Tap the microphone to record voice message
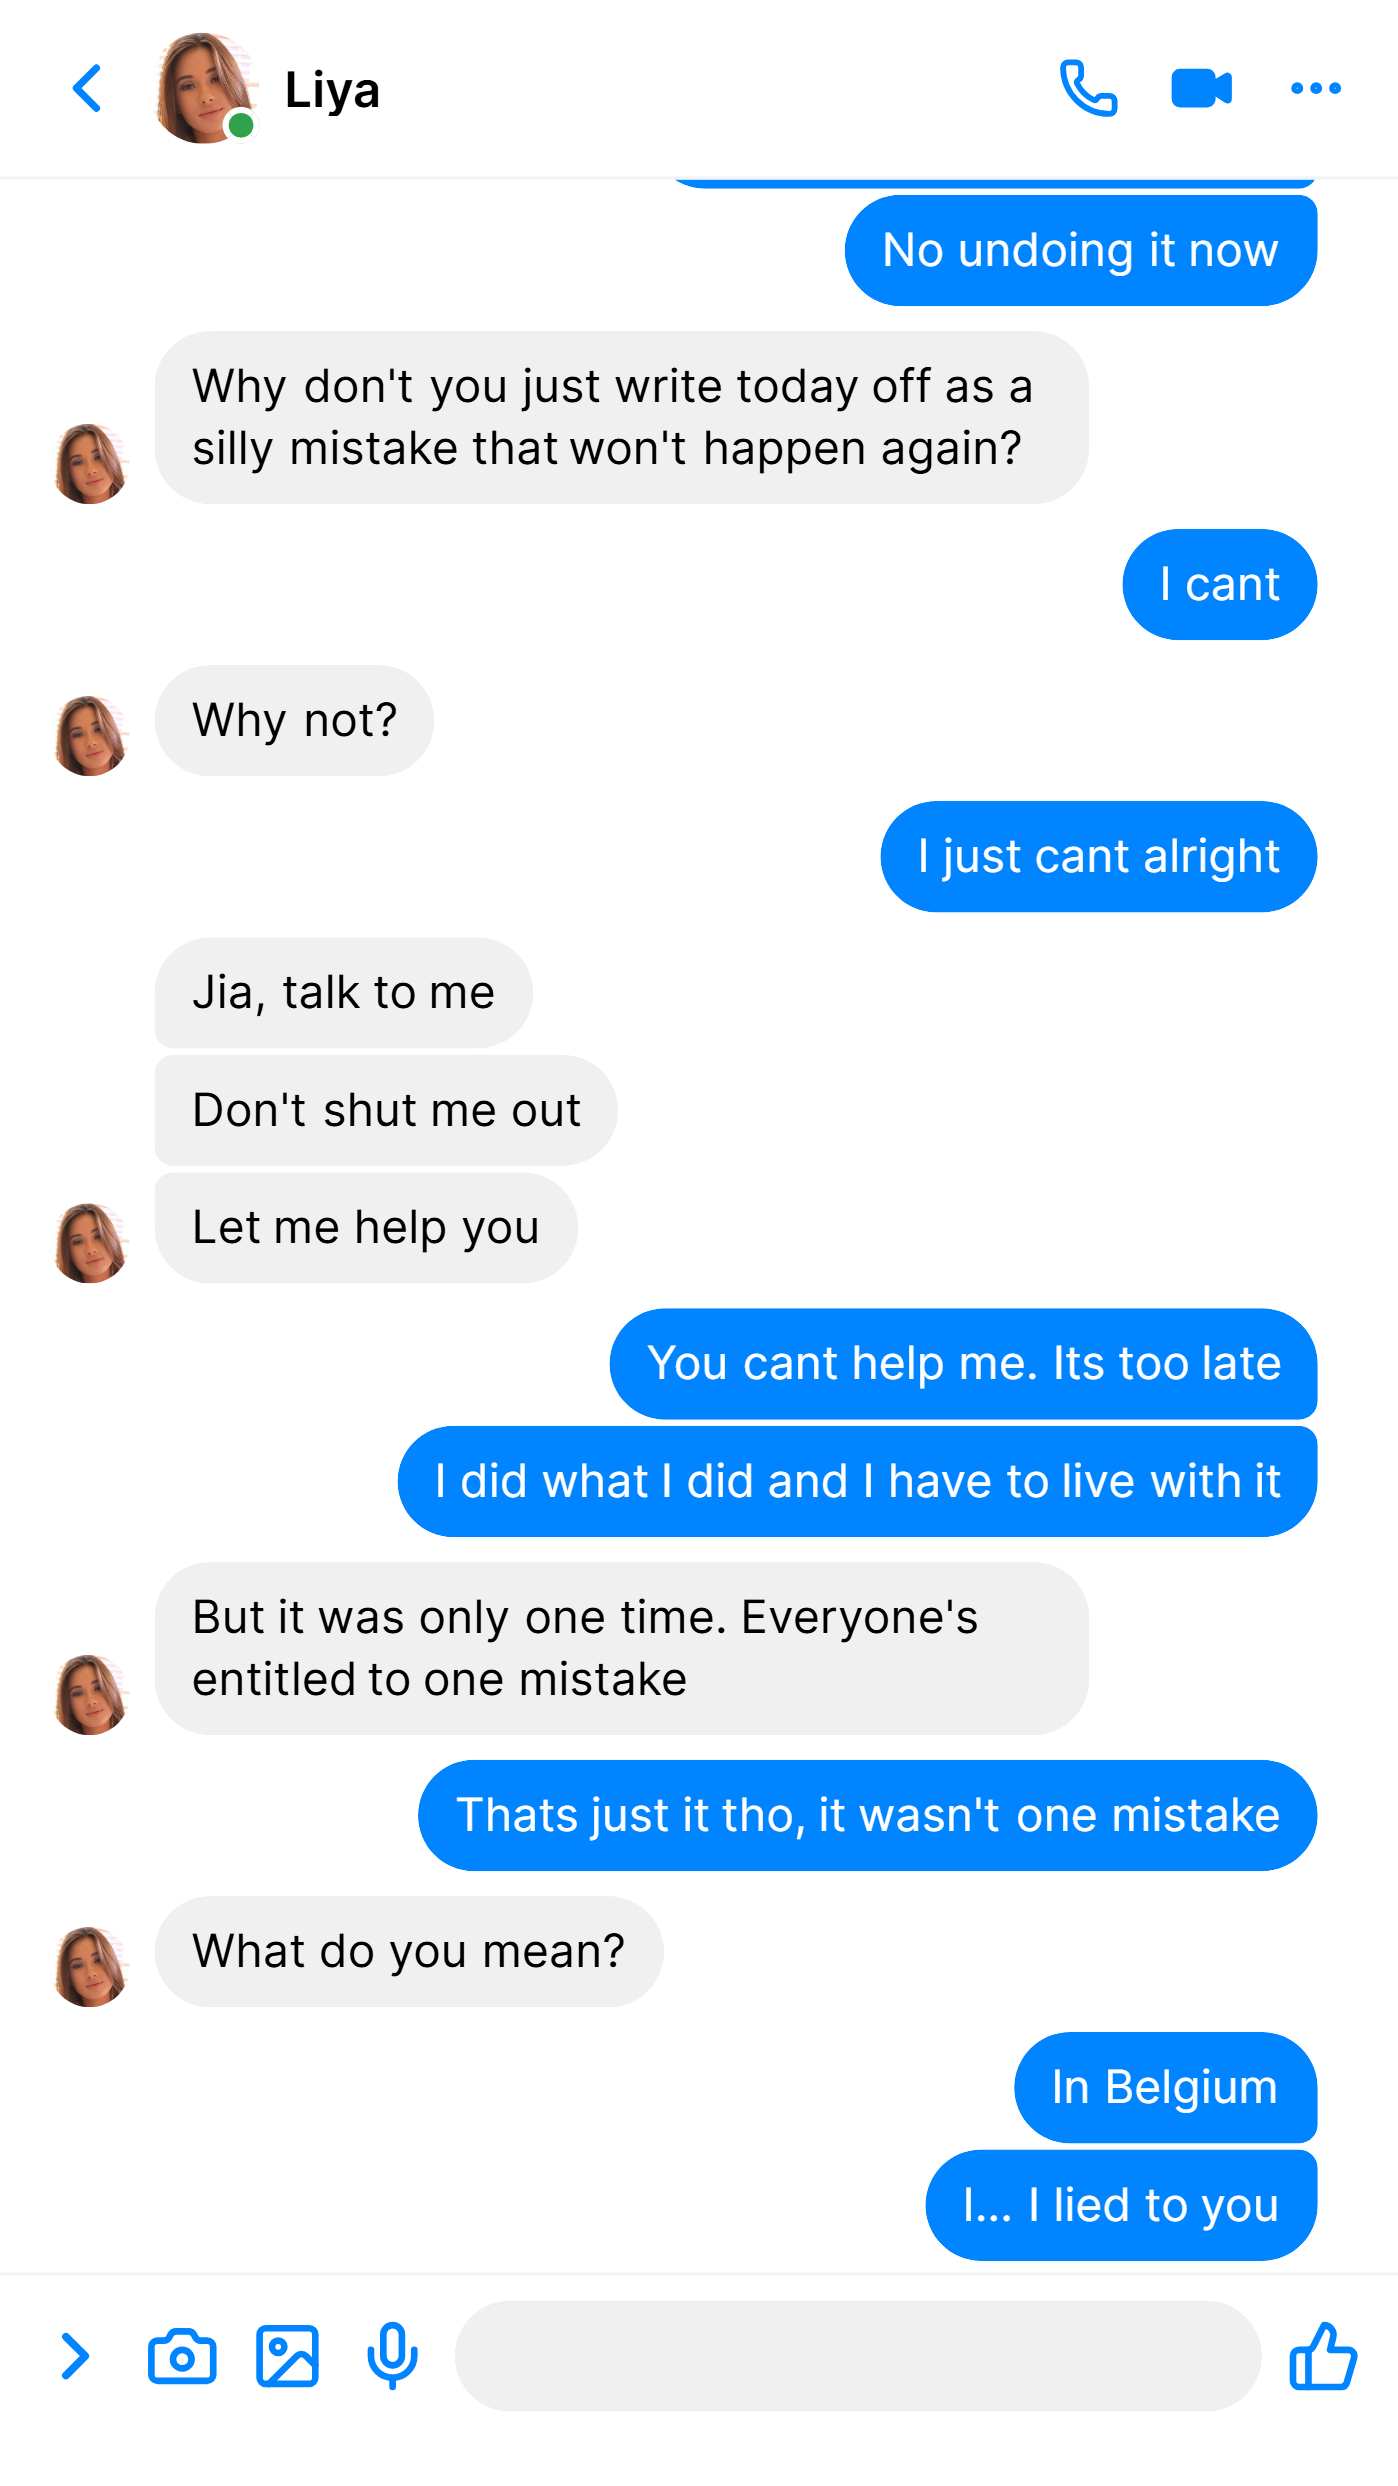1398x2486 pixels. coord(392,2356)
